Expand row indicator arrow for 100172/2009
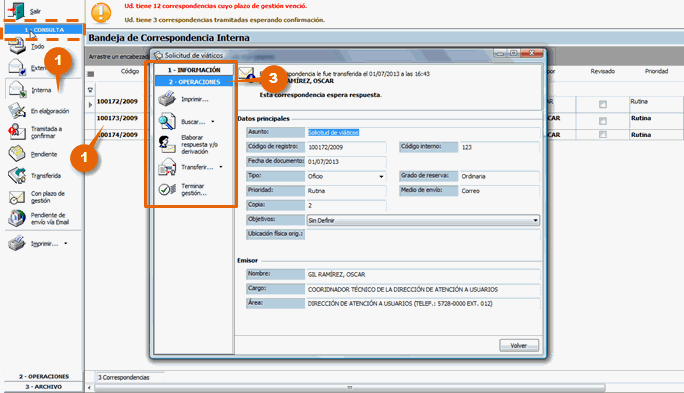Image resolution: width=684 pixels, height=393 pixels. 90,105
